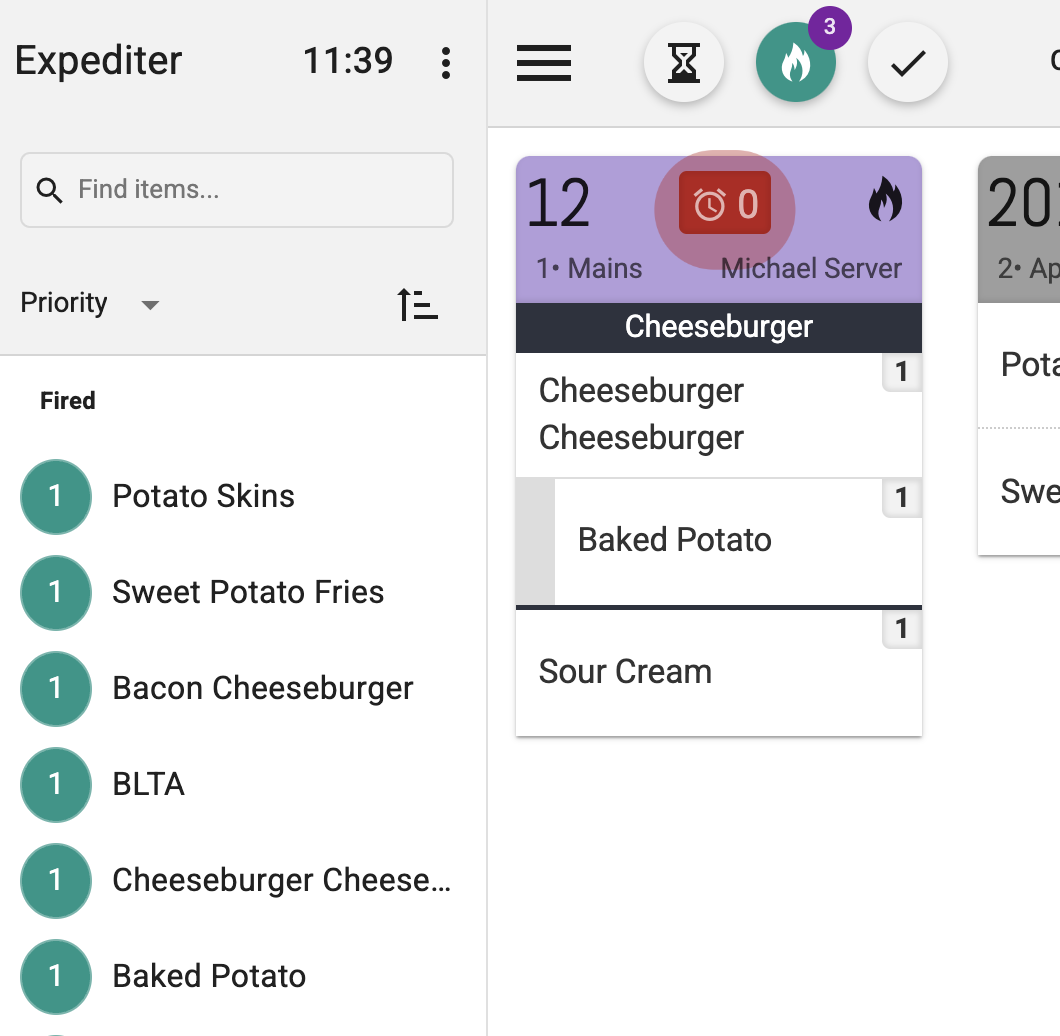The image size is (1060, 1036).
Task: Expand the Priority sort dropdown
Action: coord(90,303)
